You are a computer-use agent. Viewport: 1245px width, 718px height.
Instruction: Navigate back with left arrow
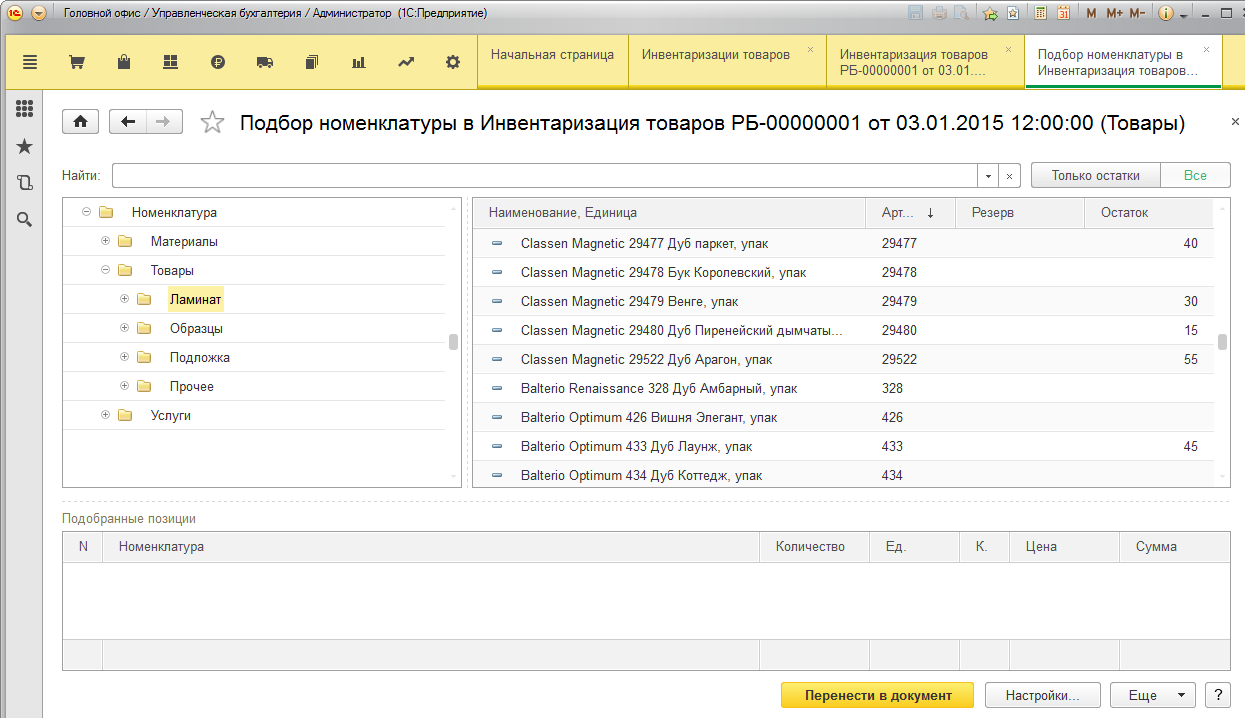coord(128,122)
